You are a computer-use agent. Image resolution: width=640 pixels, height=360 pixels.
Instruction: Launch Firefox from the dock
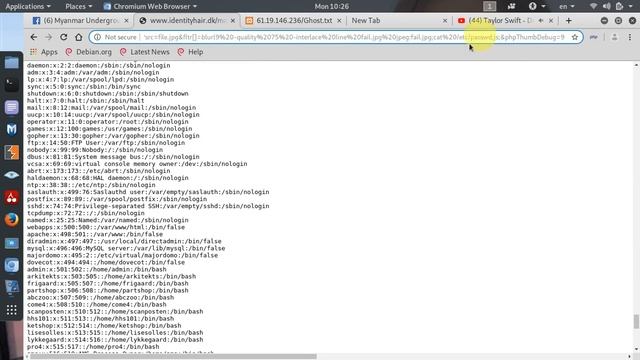pyautogui.click(x=11, y=220)
